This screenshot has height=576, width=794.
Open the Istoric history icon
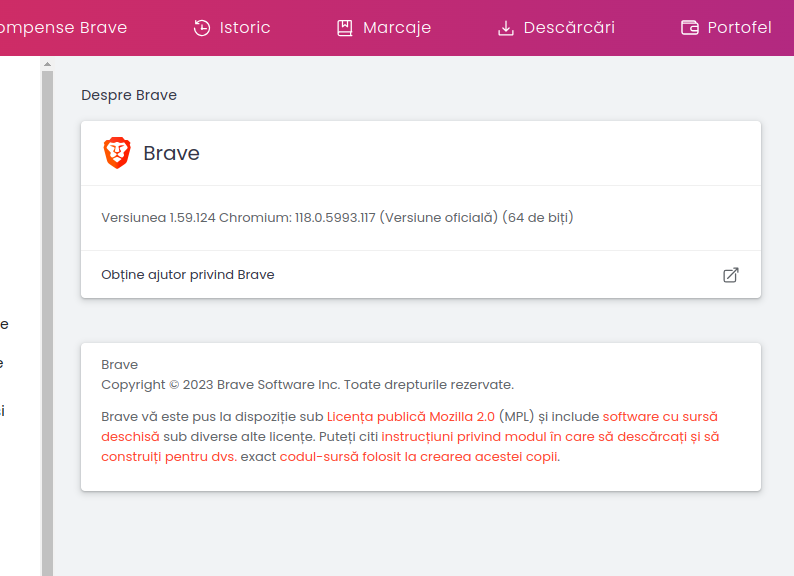coord(202,27)
